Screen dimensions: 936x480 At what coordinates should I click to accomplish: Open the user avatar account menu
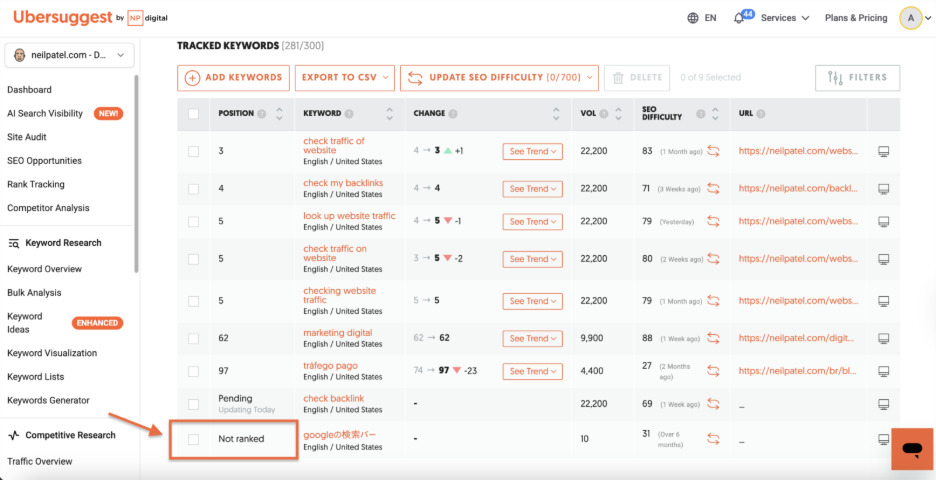(911, 18)
